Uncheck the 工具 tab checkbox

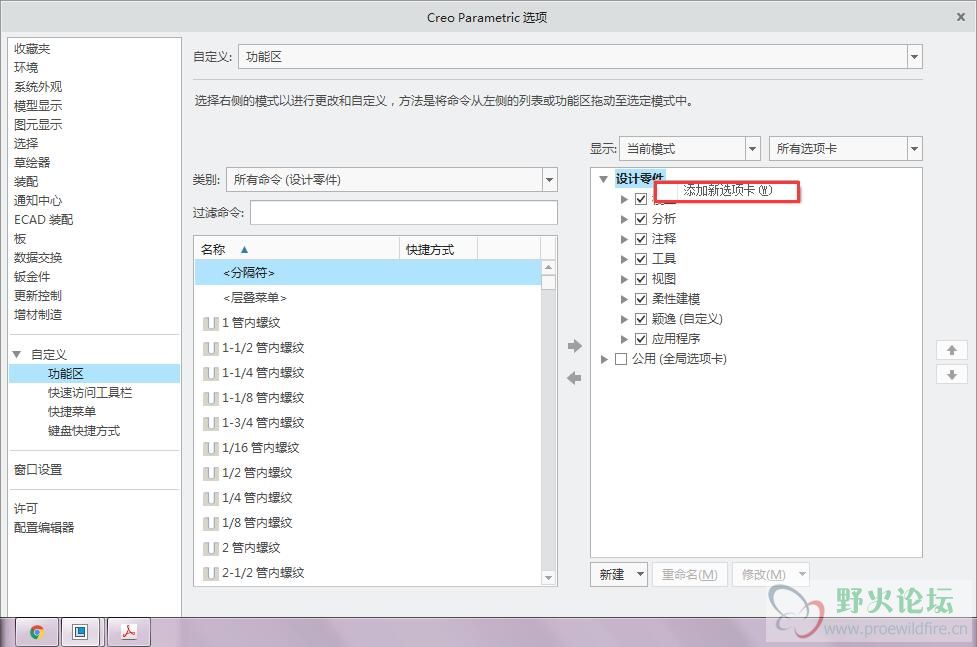click(x=641, y=259)
